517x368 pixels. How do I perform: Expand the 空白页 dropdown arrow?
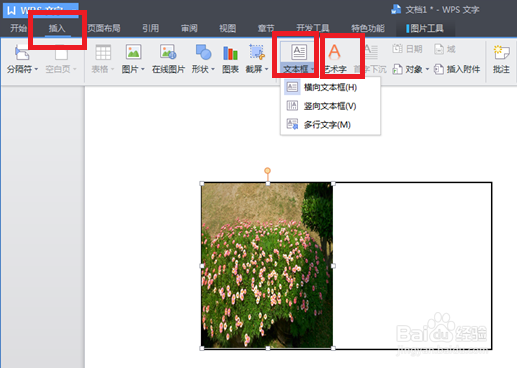pos(75,69)
